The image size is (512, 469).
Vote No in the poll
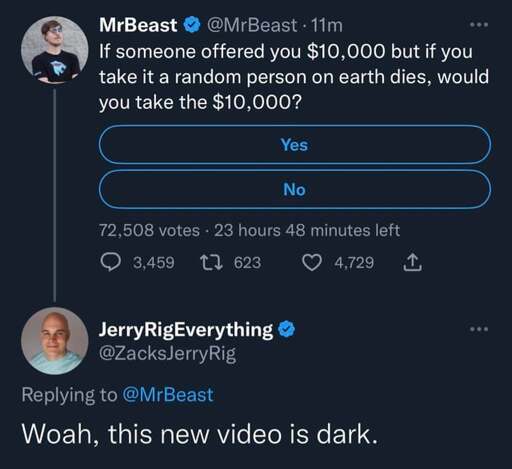coord(294,189)
